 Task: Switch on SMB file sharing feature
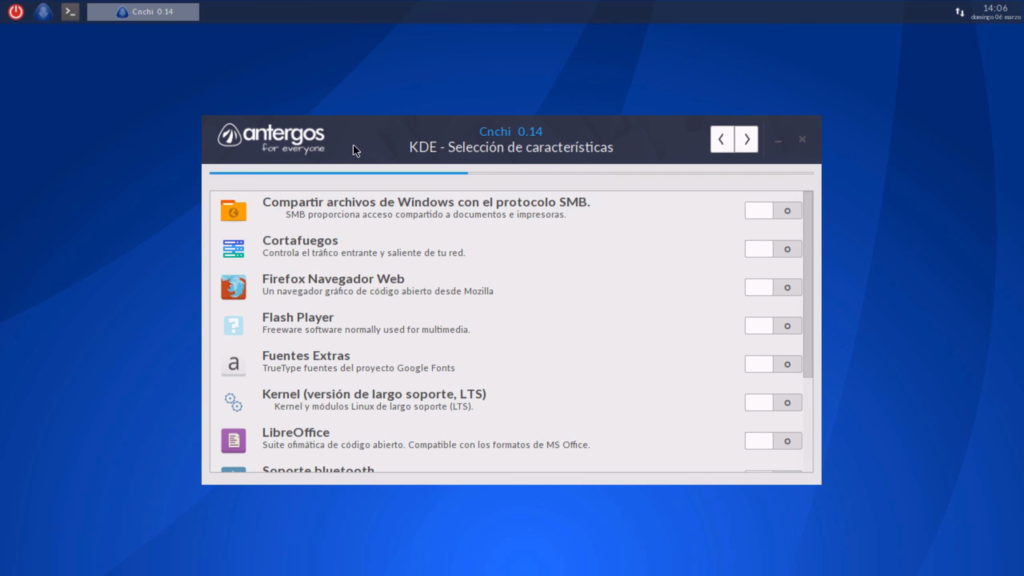[x=773, y=211]
